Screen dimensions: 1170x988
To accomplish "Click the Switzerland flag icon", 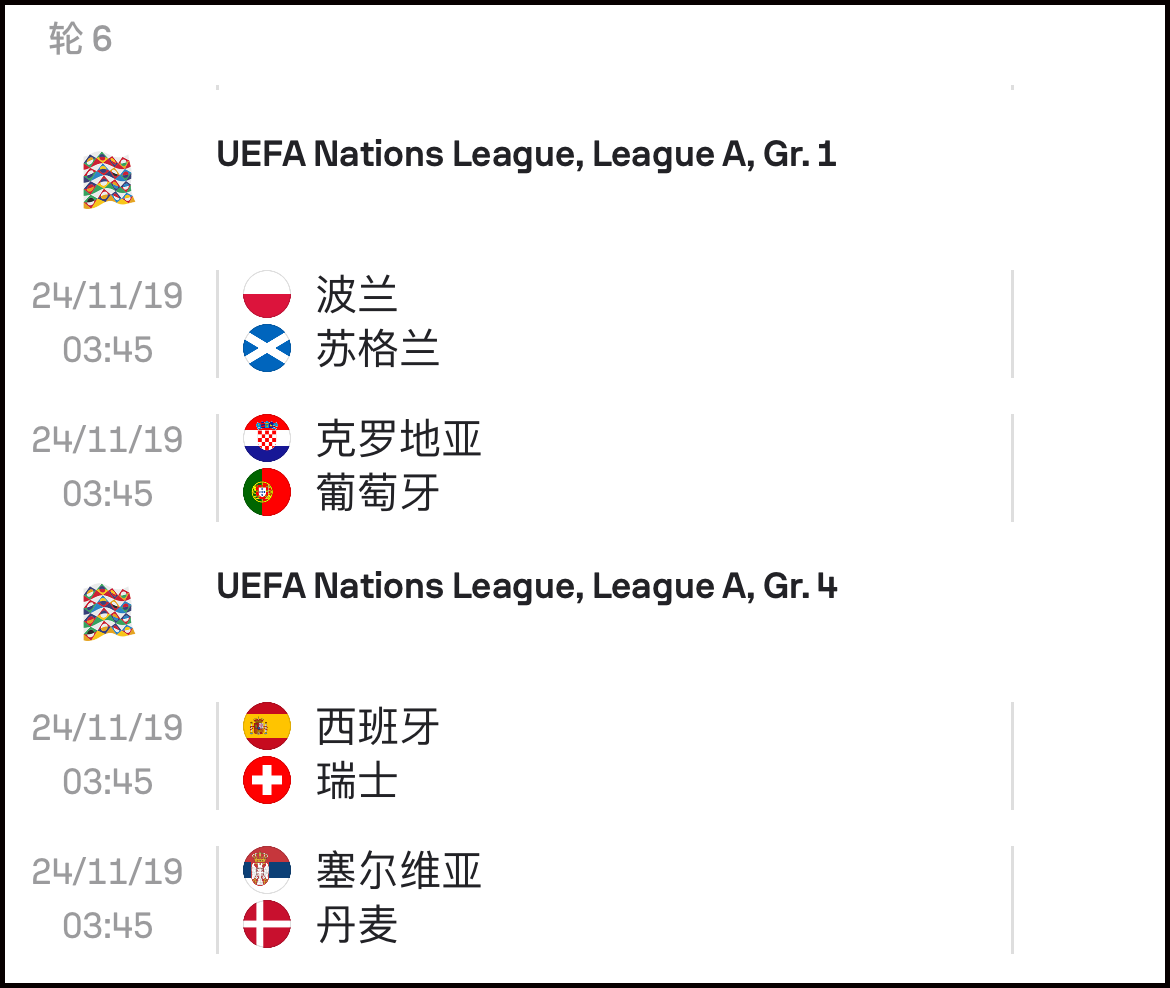I will click(x=266, y=781).
